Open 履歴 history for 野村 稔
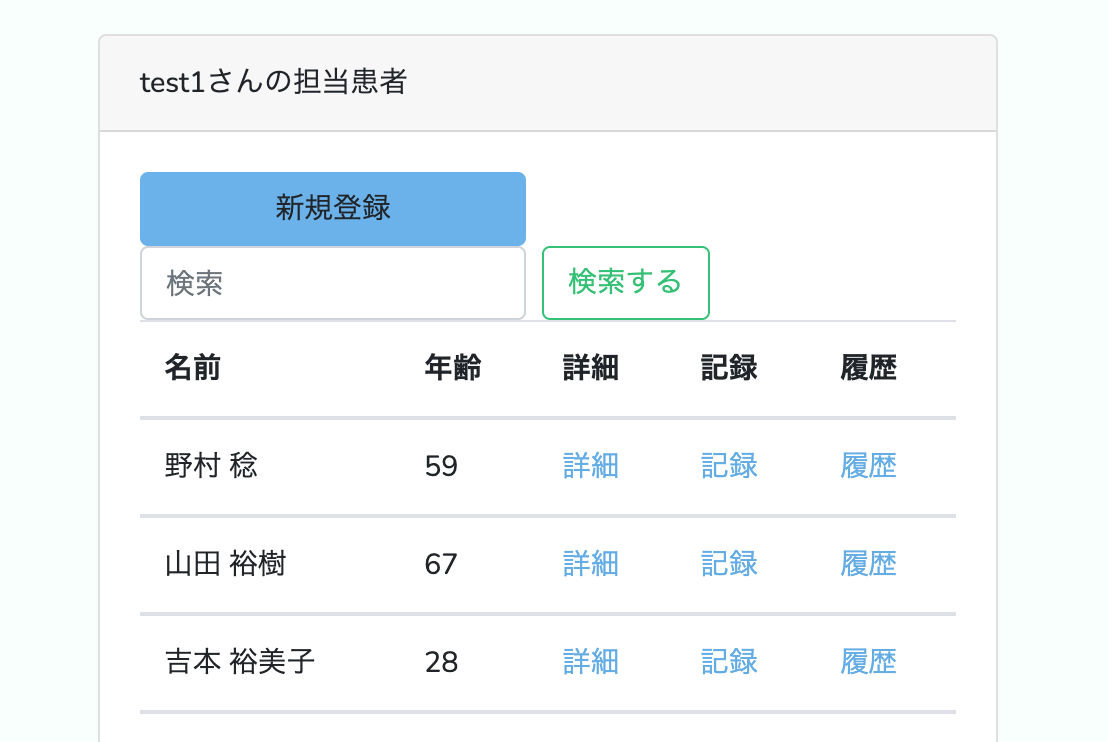 pos(868,465)
